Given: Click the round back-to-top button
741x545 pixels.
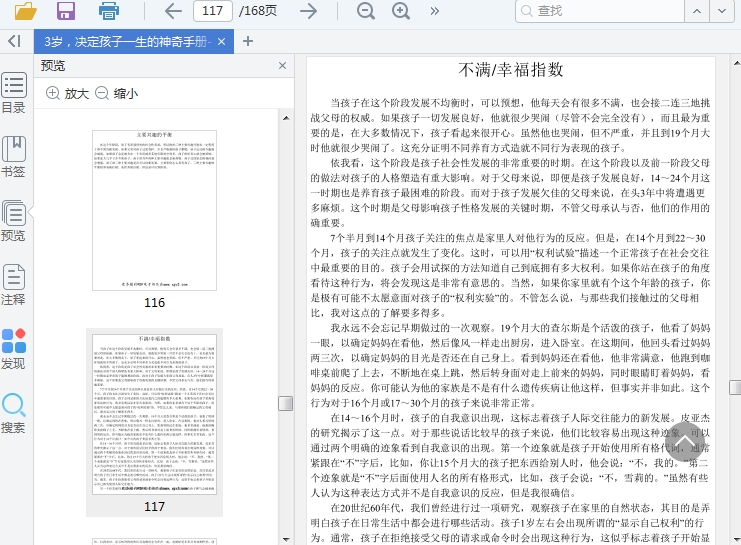Looking at the screenshot, I should click(685, 442).
